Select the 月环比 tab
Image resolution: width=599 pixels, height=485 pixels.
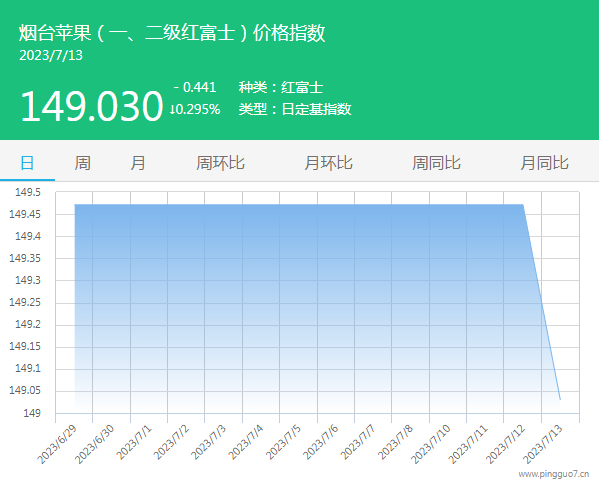[328, 163]
